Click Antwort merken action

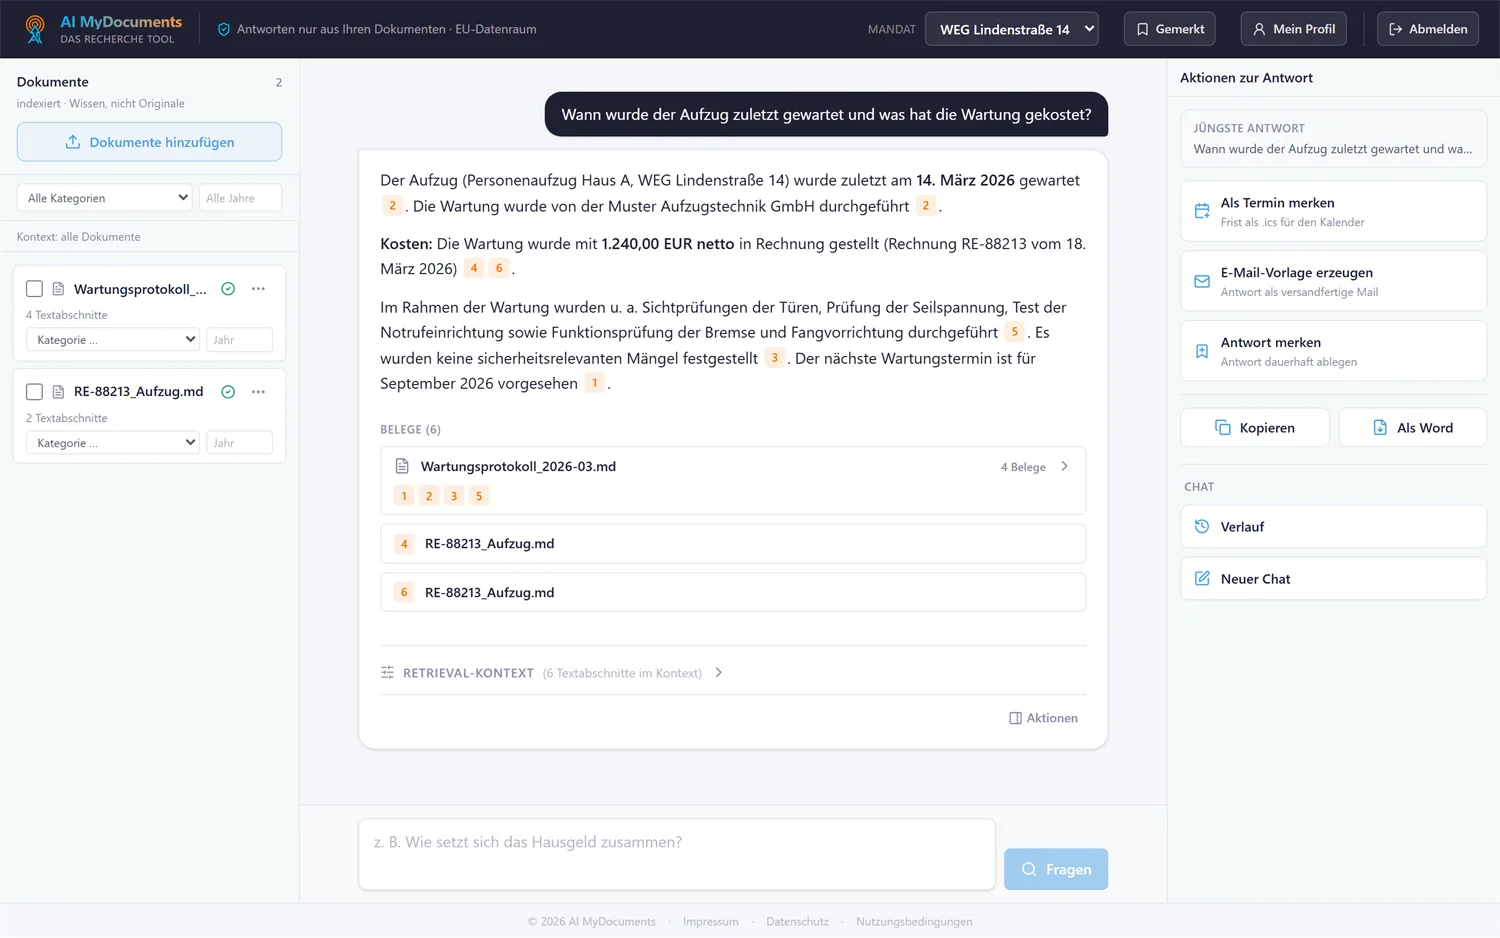click(x=1333, y=351)
